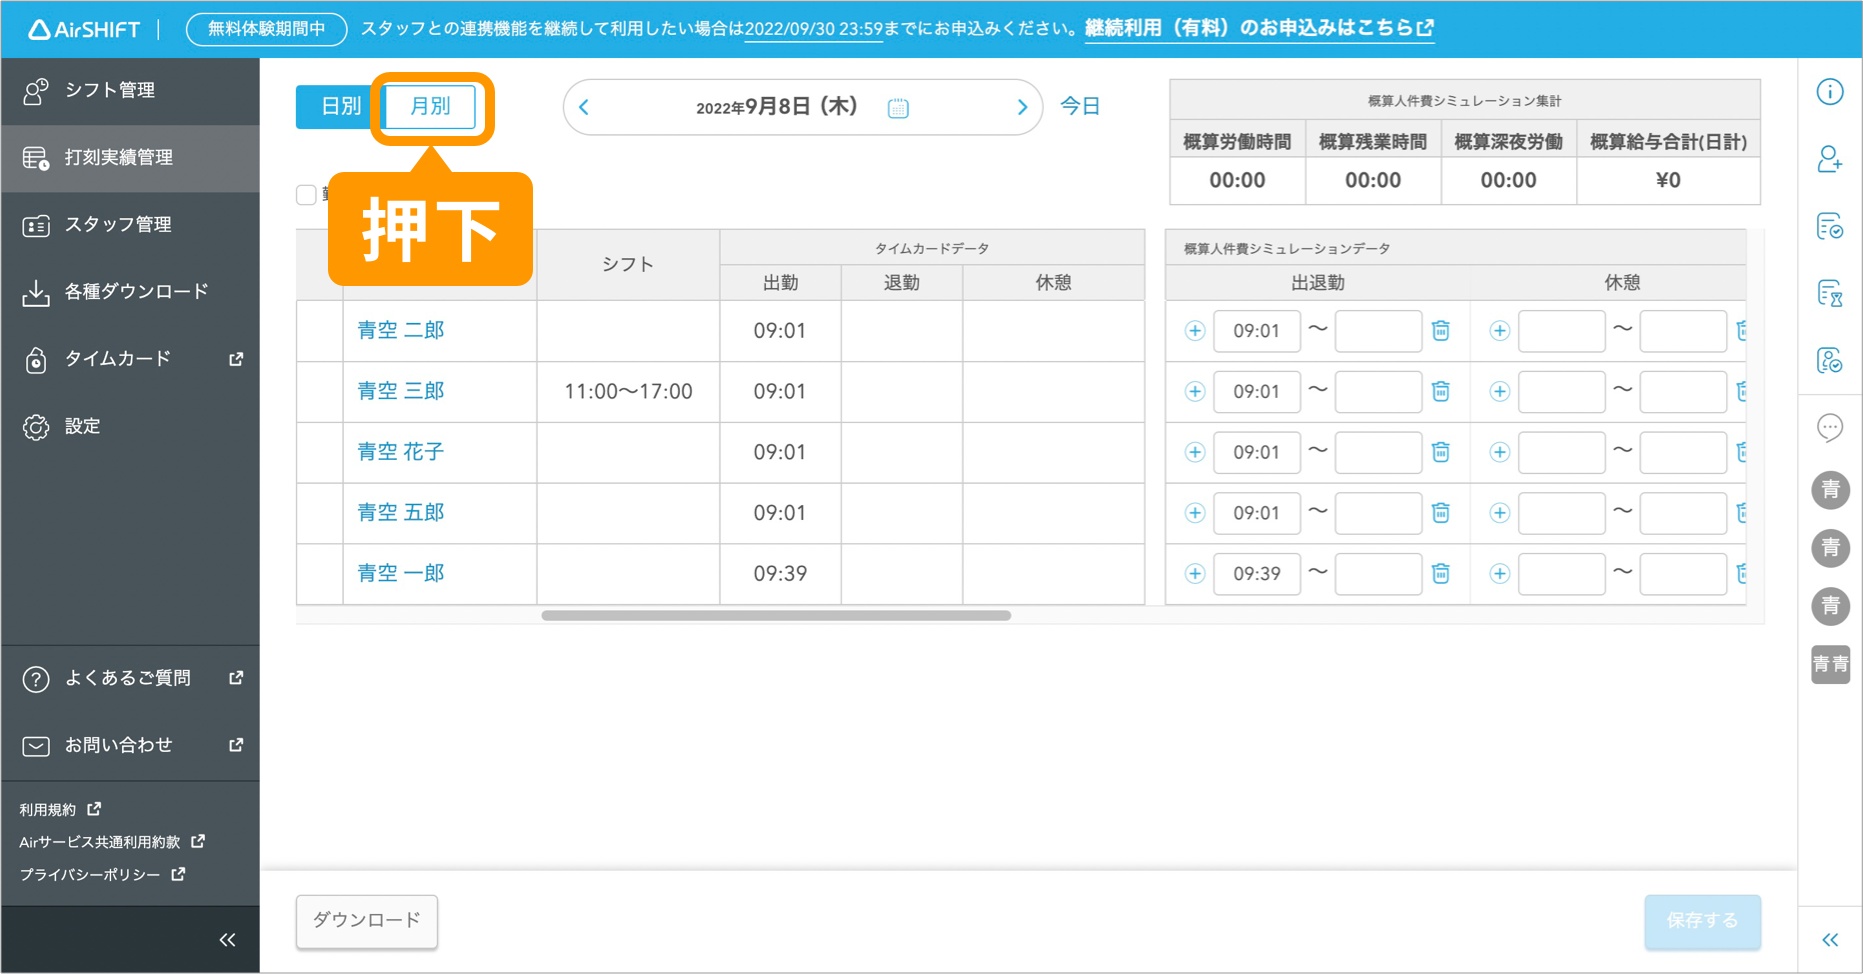This screenshot has height=974, width=1863.
Task: Open シフト管理 in the sidebar
Action: pyautogui.click(x=110, y=91)
